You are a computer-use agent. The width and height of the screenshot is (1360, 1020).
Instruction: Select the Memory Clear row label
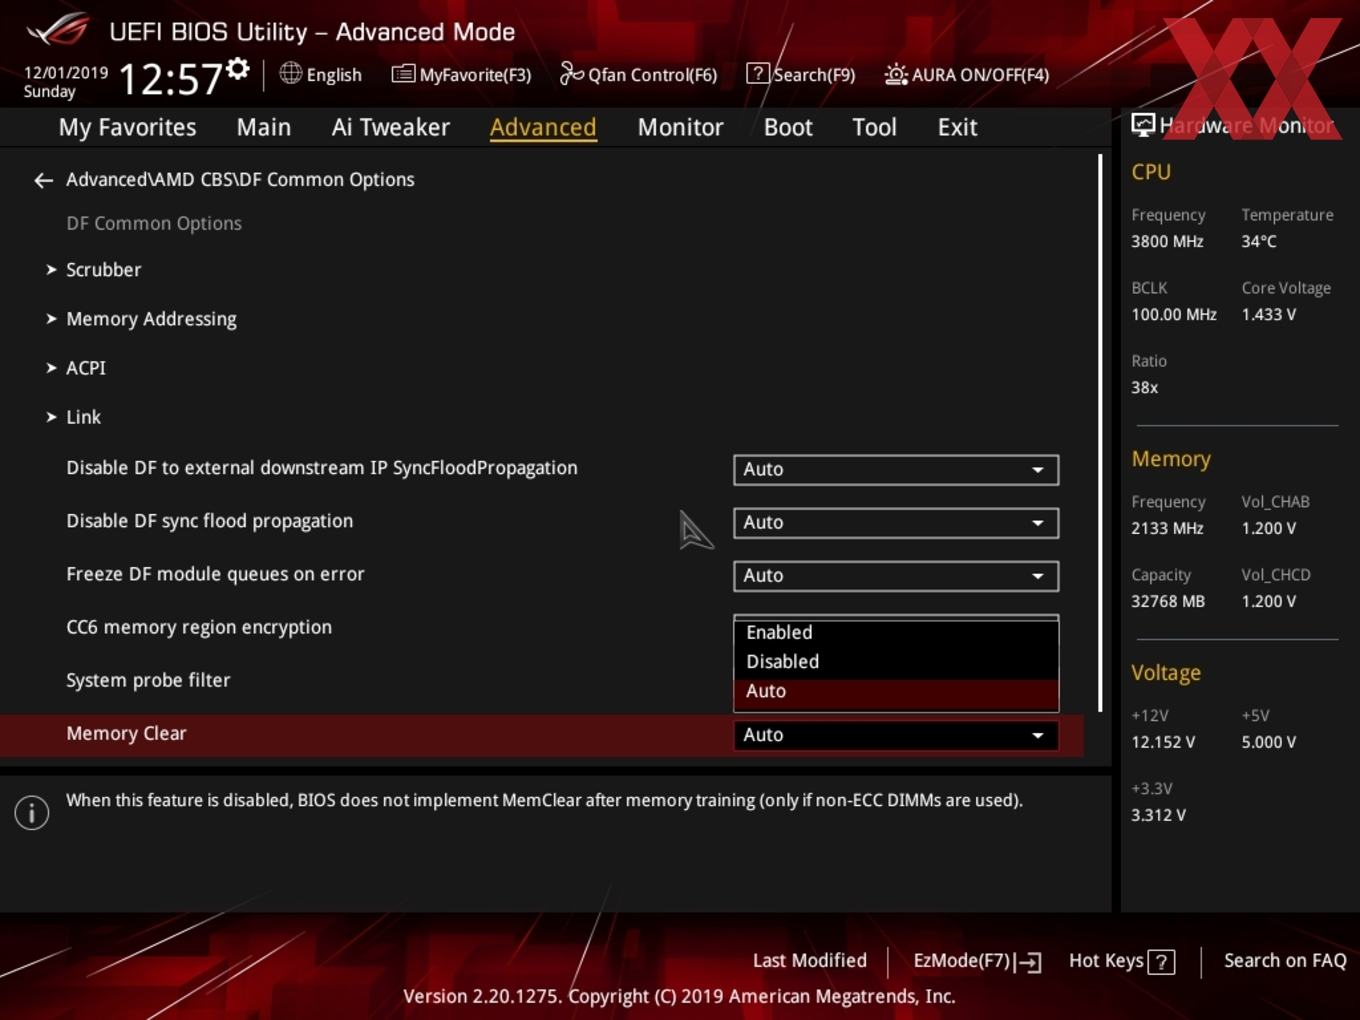pos(126,733)
